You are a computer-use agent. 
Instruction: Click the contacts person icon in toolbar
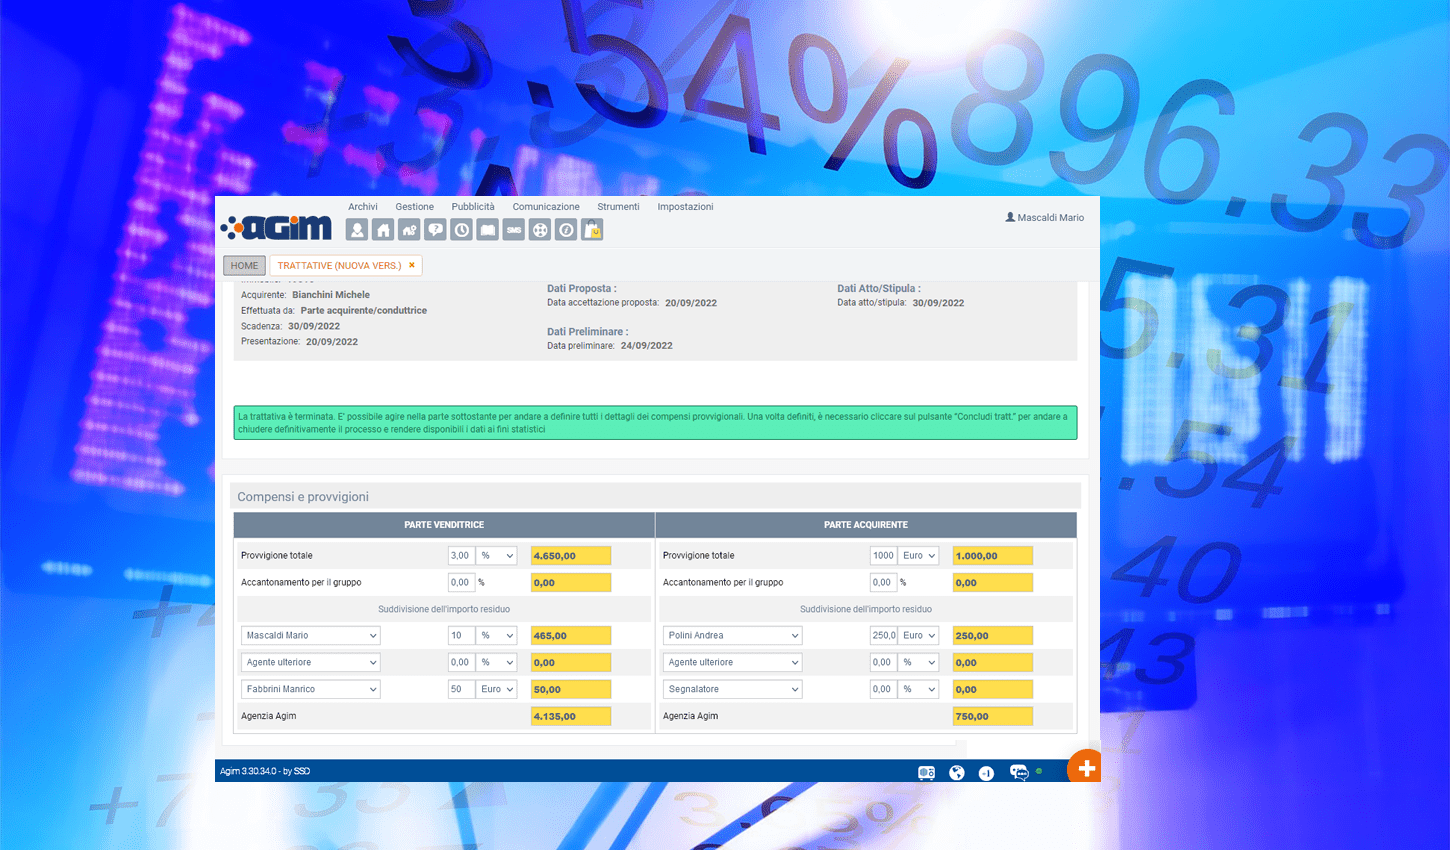pyautogui.click(x=357, y=230)
